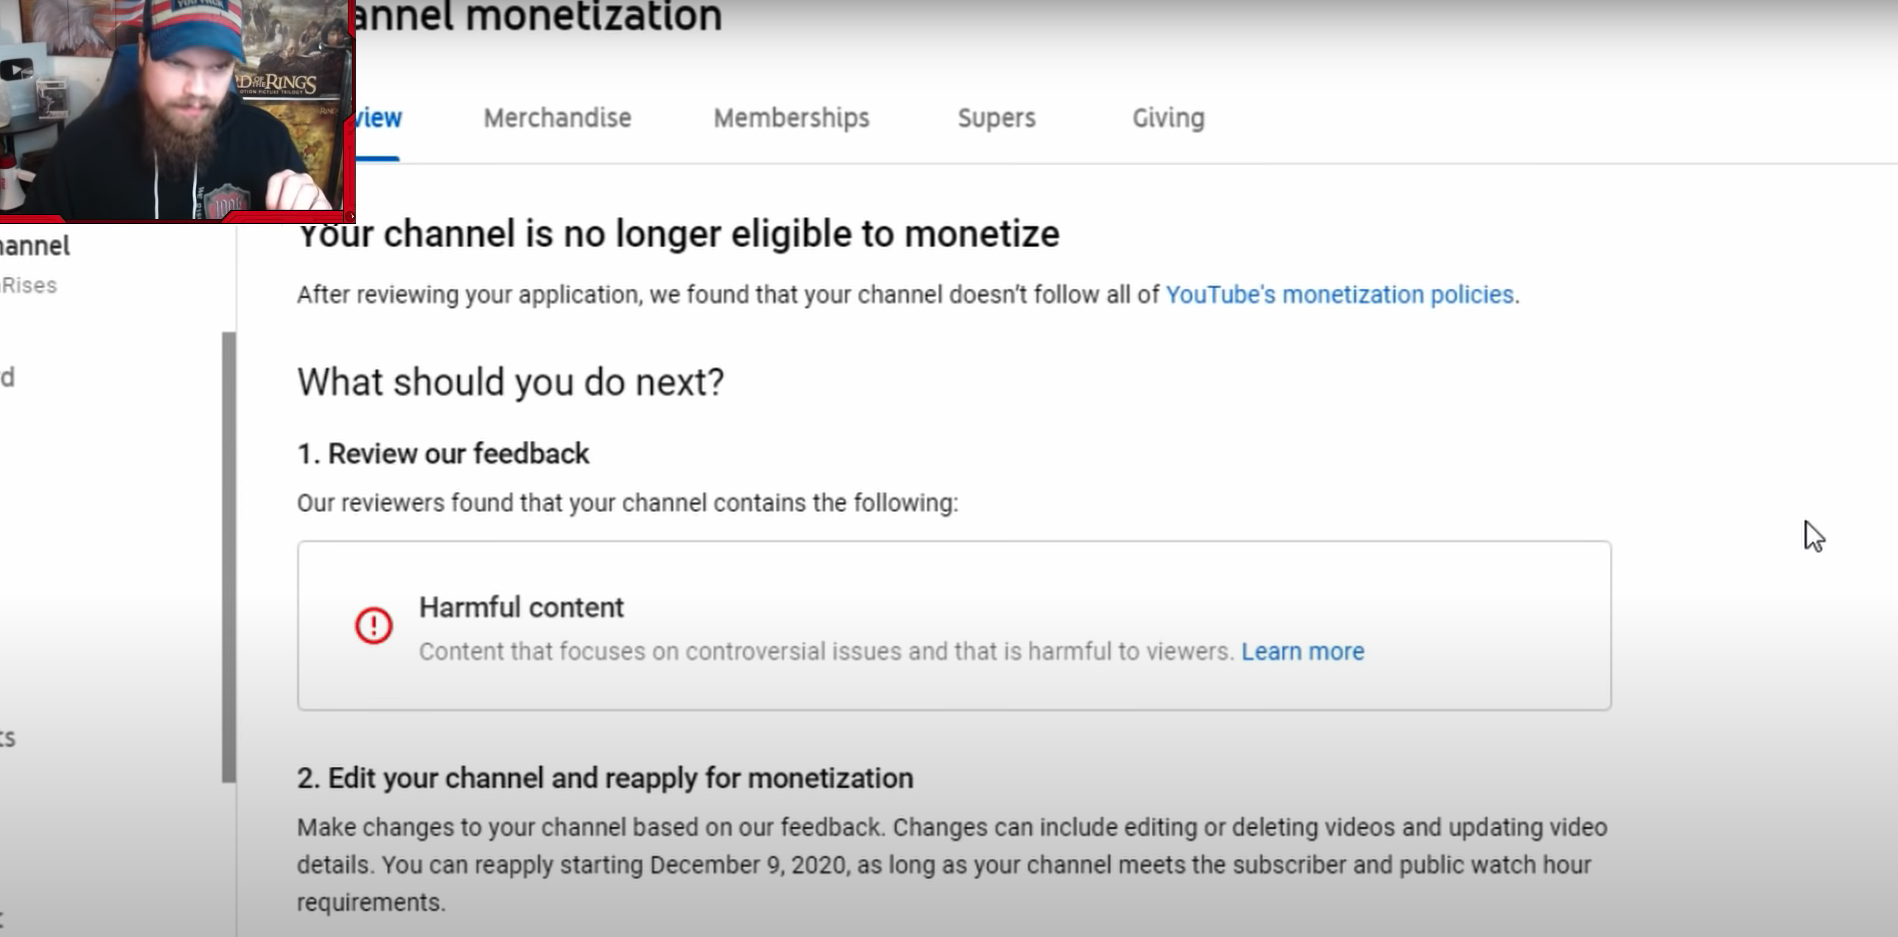The image size is (1898, 937).
Task: Click the channel name ending in Rises
Action: coord(28,285)
